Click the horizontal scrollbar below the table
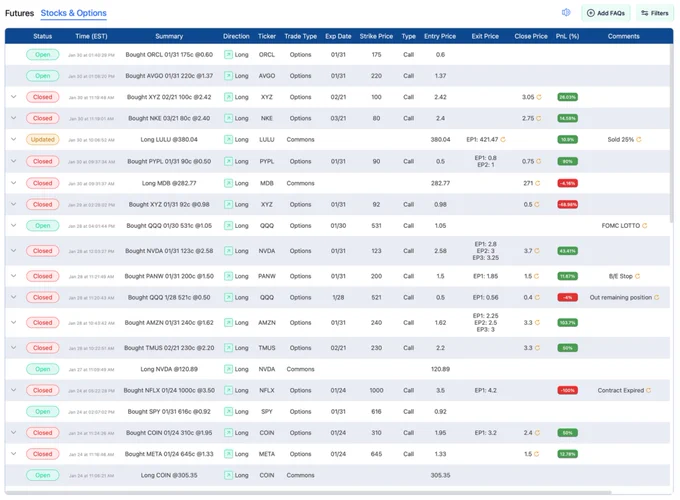 308,493
